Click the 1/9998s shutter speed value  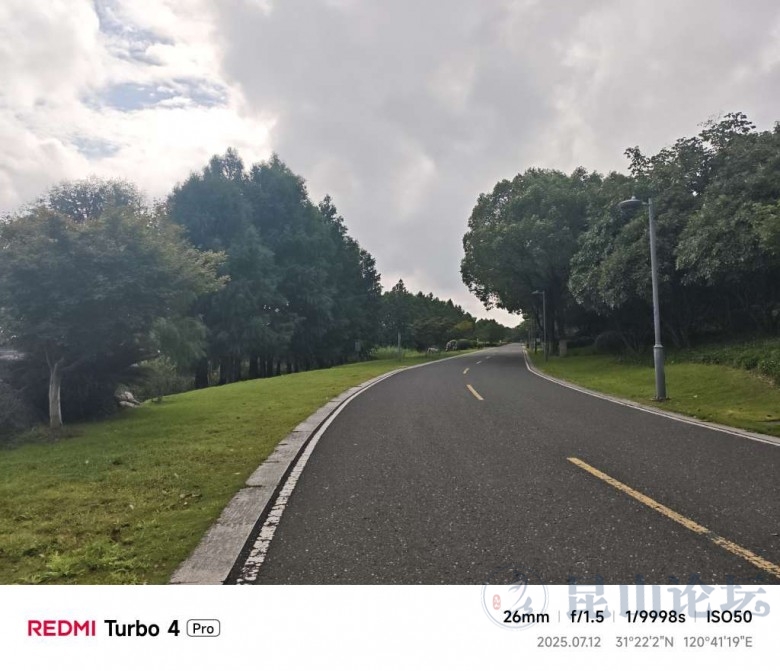(655, 617)
